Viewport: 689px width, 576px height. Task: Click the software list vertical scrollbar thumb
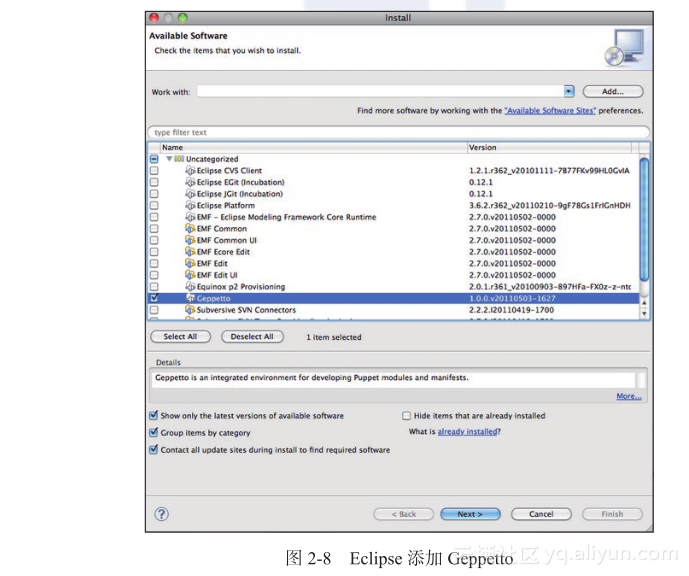(644, 220)
